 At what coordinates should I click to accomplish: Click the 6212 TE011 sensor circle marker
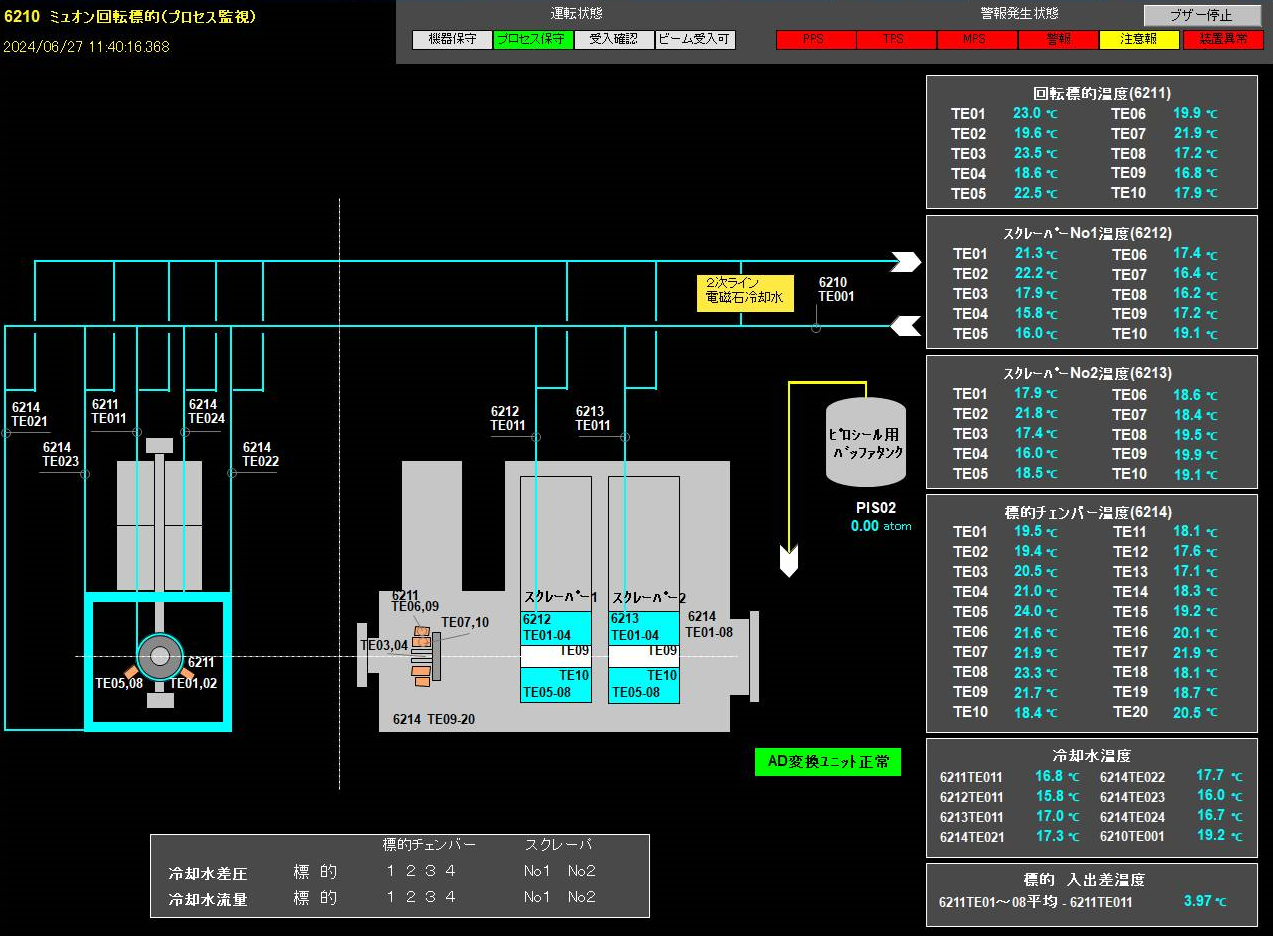click(536, 437)
